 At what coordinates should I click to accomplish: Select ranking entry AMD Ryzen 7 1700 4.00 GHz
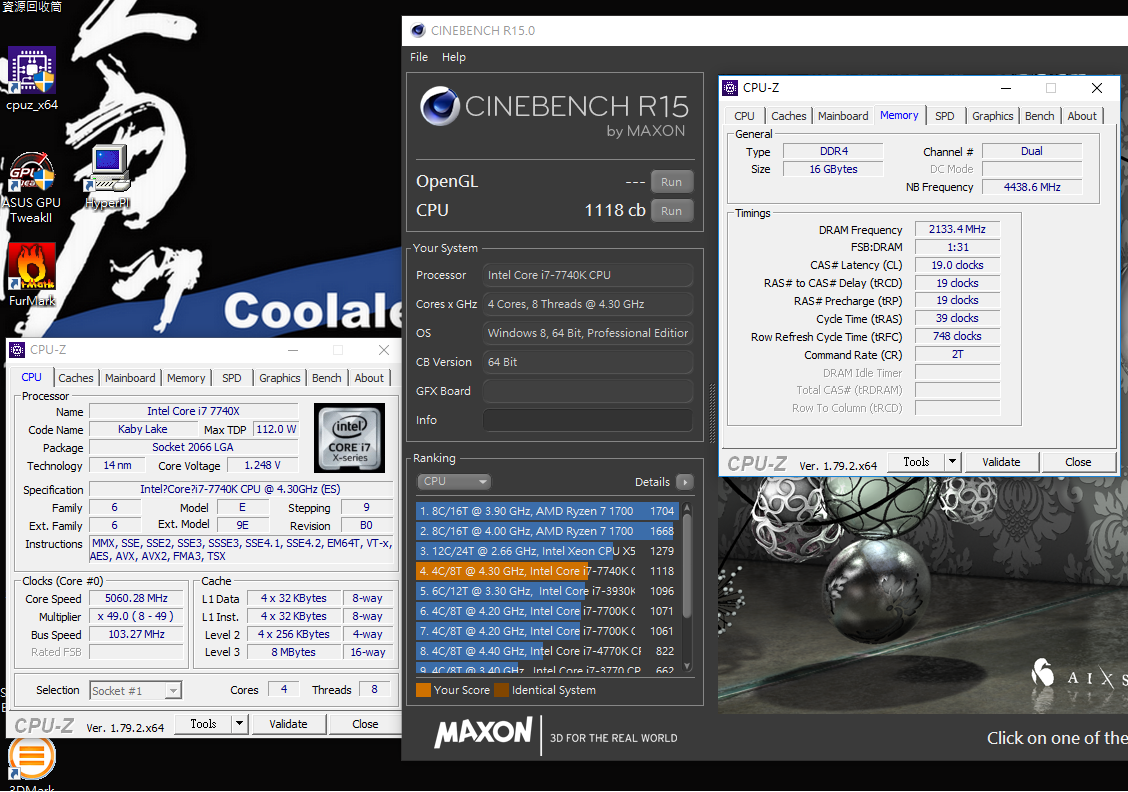[547, 531]
